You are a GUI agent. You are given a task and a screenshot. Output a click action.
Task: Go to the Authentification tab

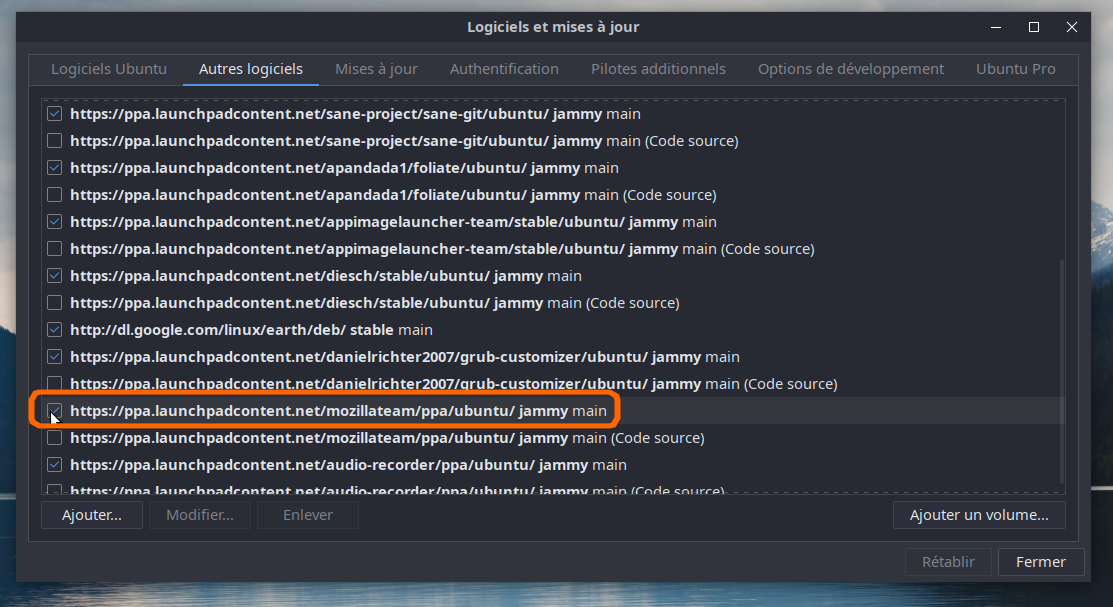coord(504,69)
